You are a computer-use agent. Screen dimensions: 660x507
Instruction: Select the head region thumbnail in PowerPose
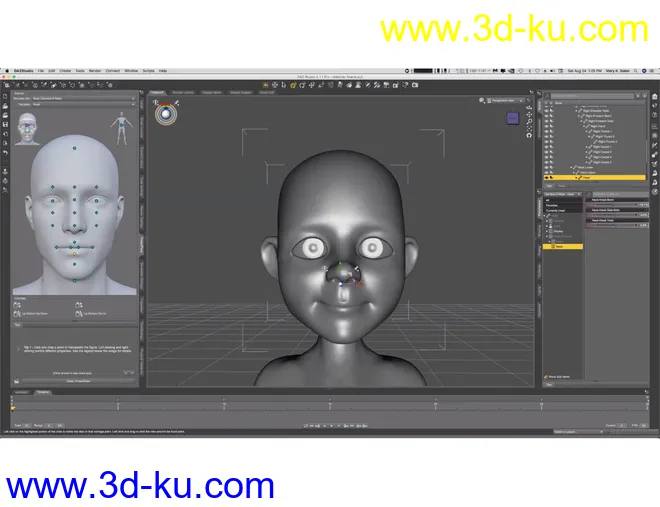click(x=28, y=126)
